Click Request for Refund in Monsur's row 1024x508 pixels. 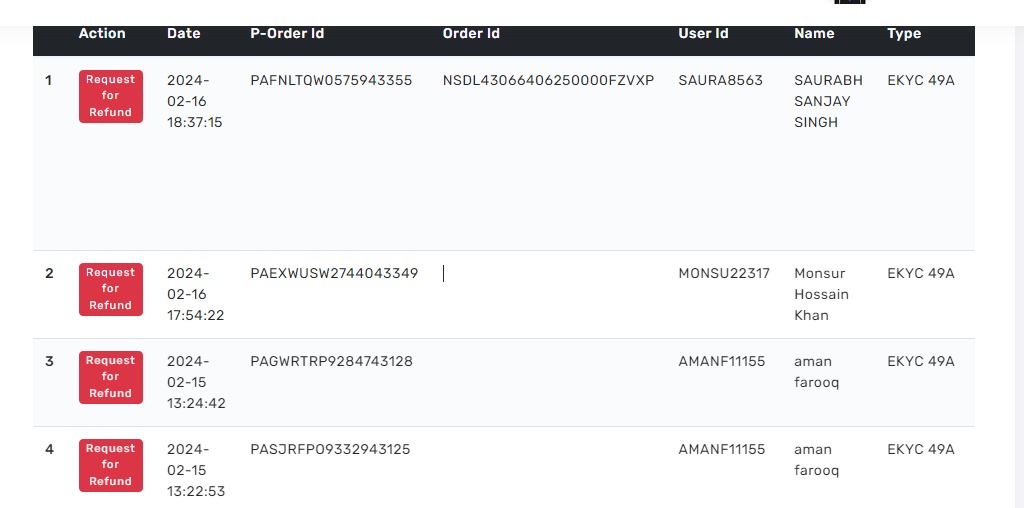pos(110,289)
